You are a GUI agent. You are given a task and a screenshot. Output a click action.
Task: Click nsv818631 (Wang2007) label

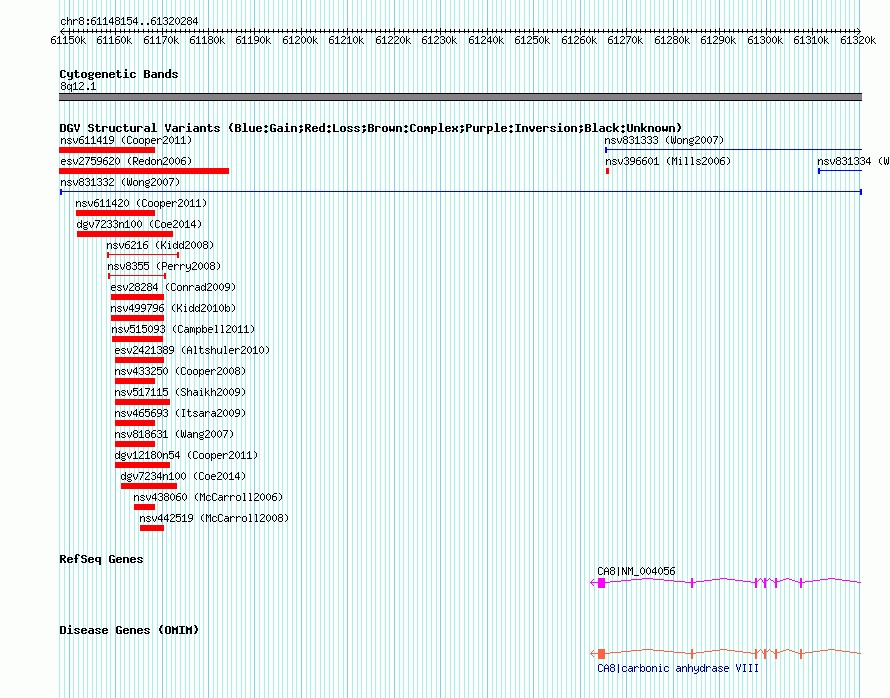174,434
